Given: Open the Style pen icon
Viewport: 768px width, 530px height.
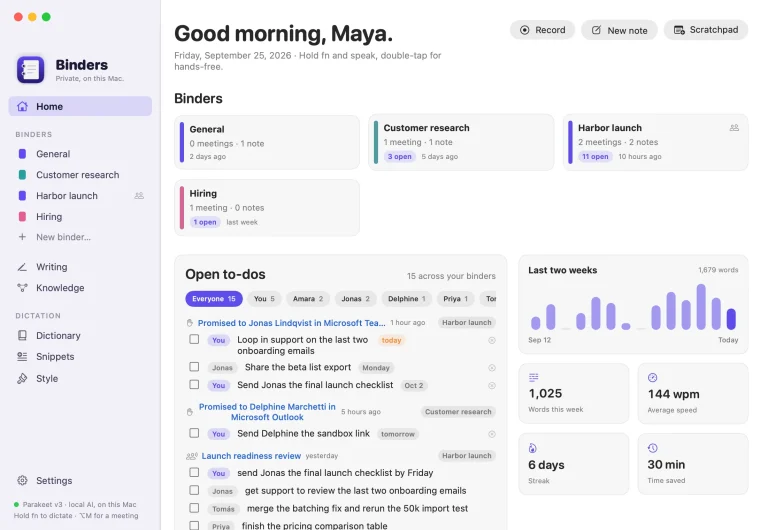Looking at the screenshot, I should [22, 379].
